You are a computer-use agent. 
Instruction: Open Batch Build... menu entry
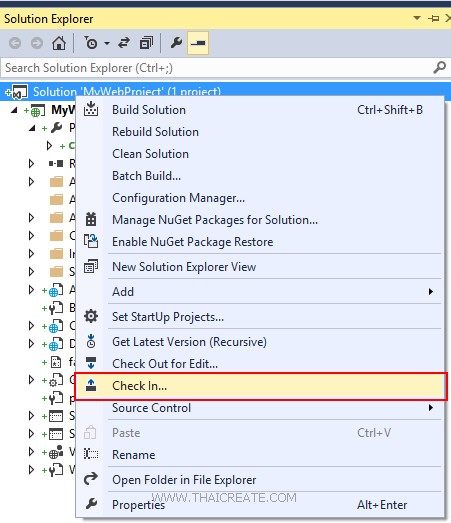click(x=260, y=176)
